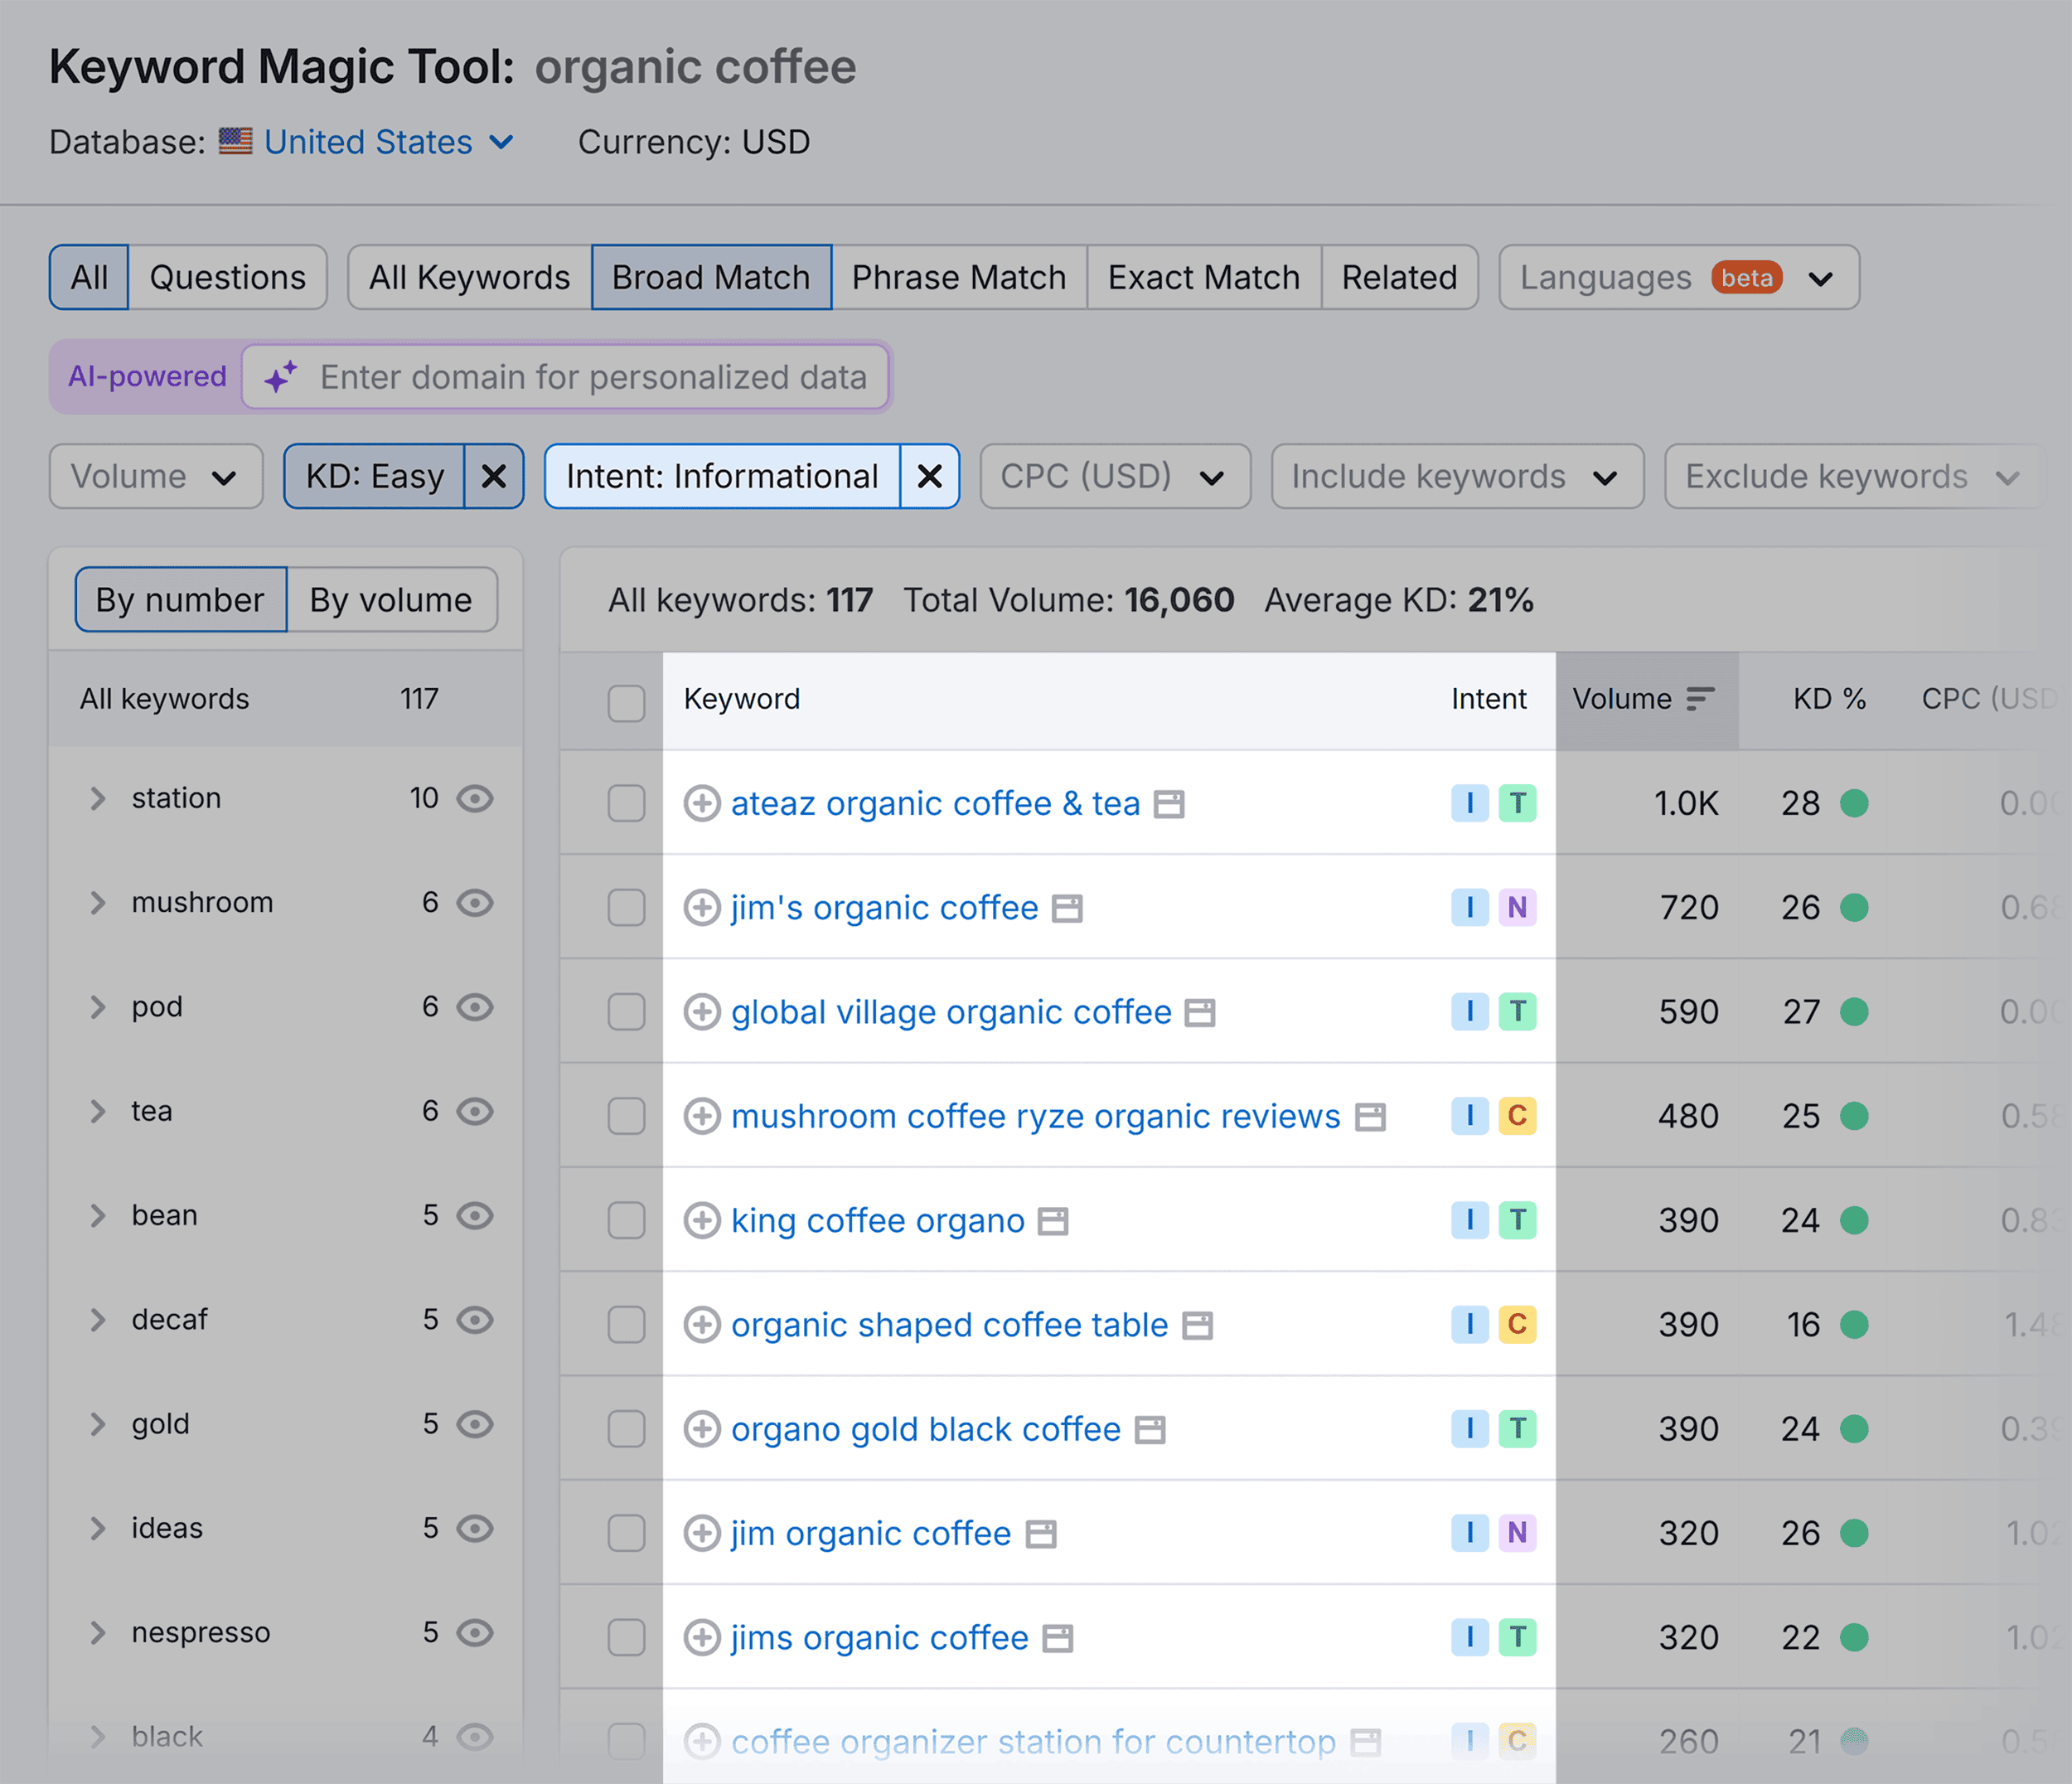Expand the 'pod' keyword group

[97, 1006]
